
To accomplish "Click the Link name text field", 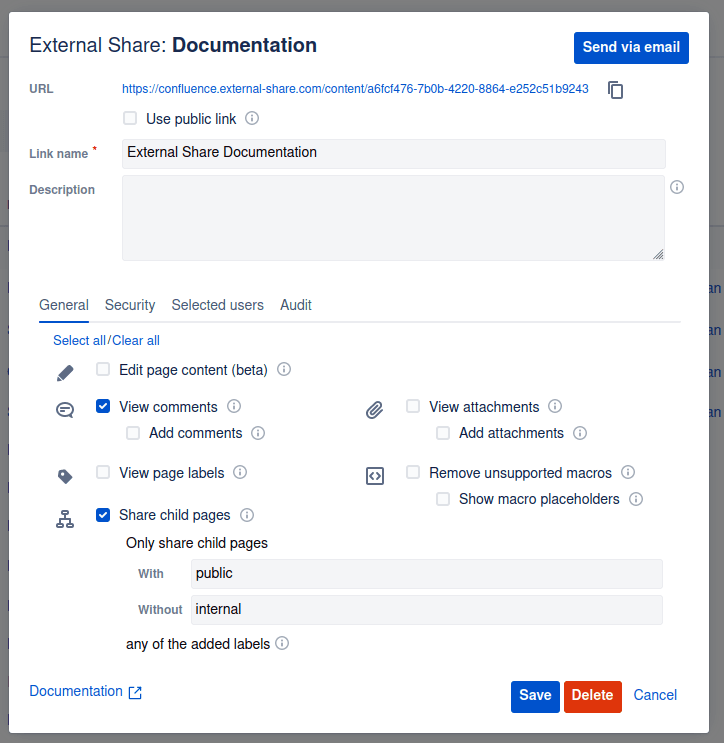I will (x=393, y=153).
